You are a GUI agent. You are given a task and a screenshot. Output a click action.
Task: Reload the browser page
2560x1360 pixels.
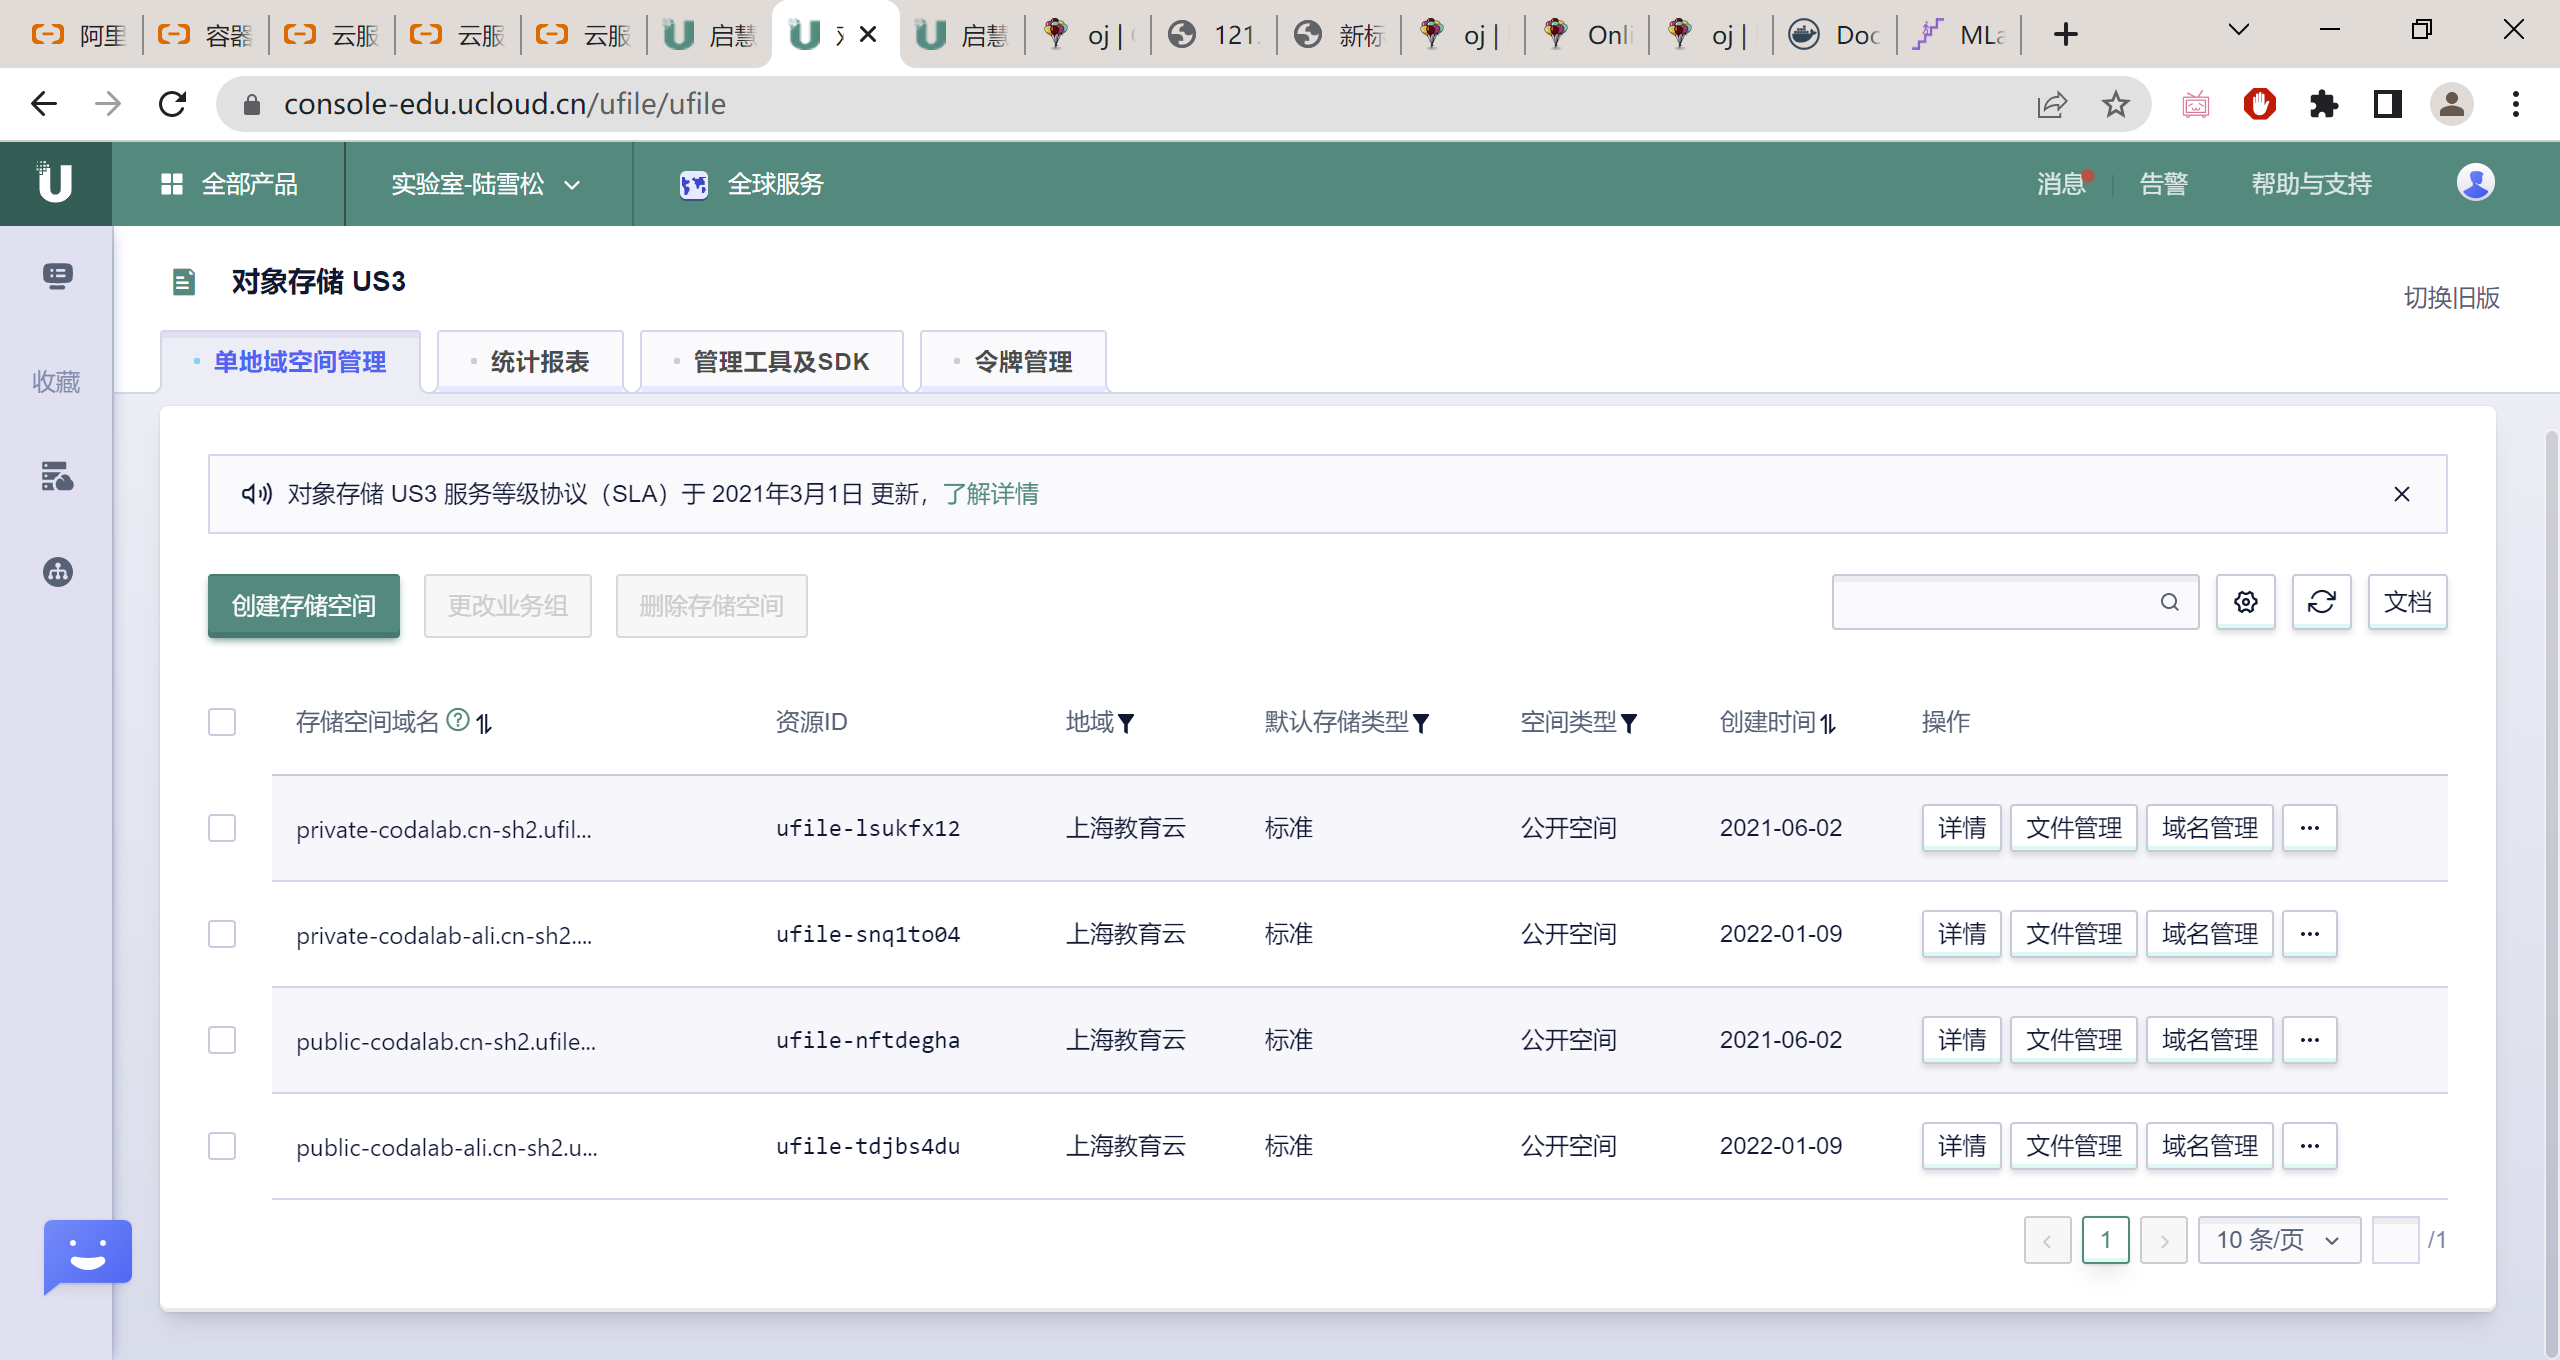point(172,104)
